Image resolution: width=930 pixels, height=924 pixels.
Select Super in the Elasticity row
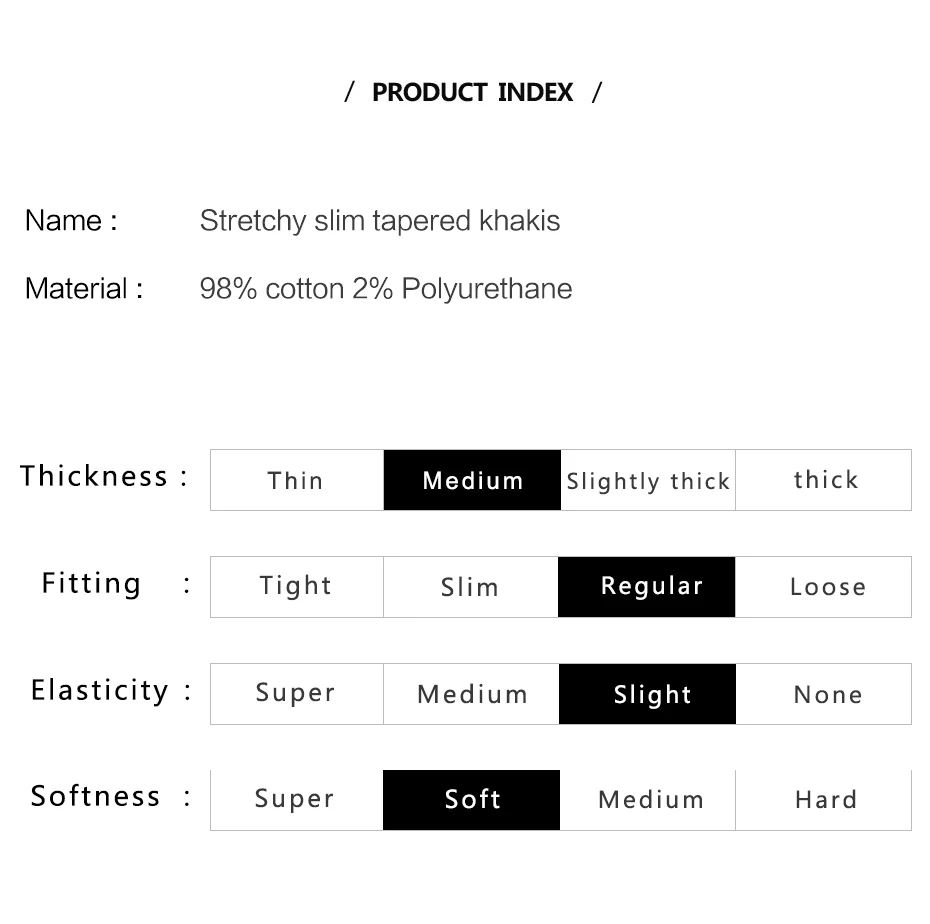(296, 694)
